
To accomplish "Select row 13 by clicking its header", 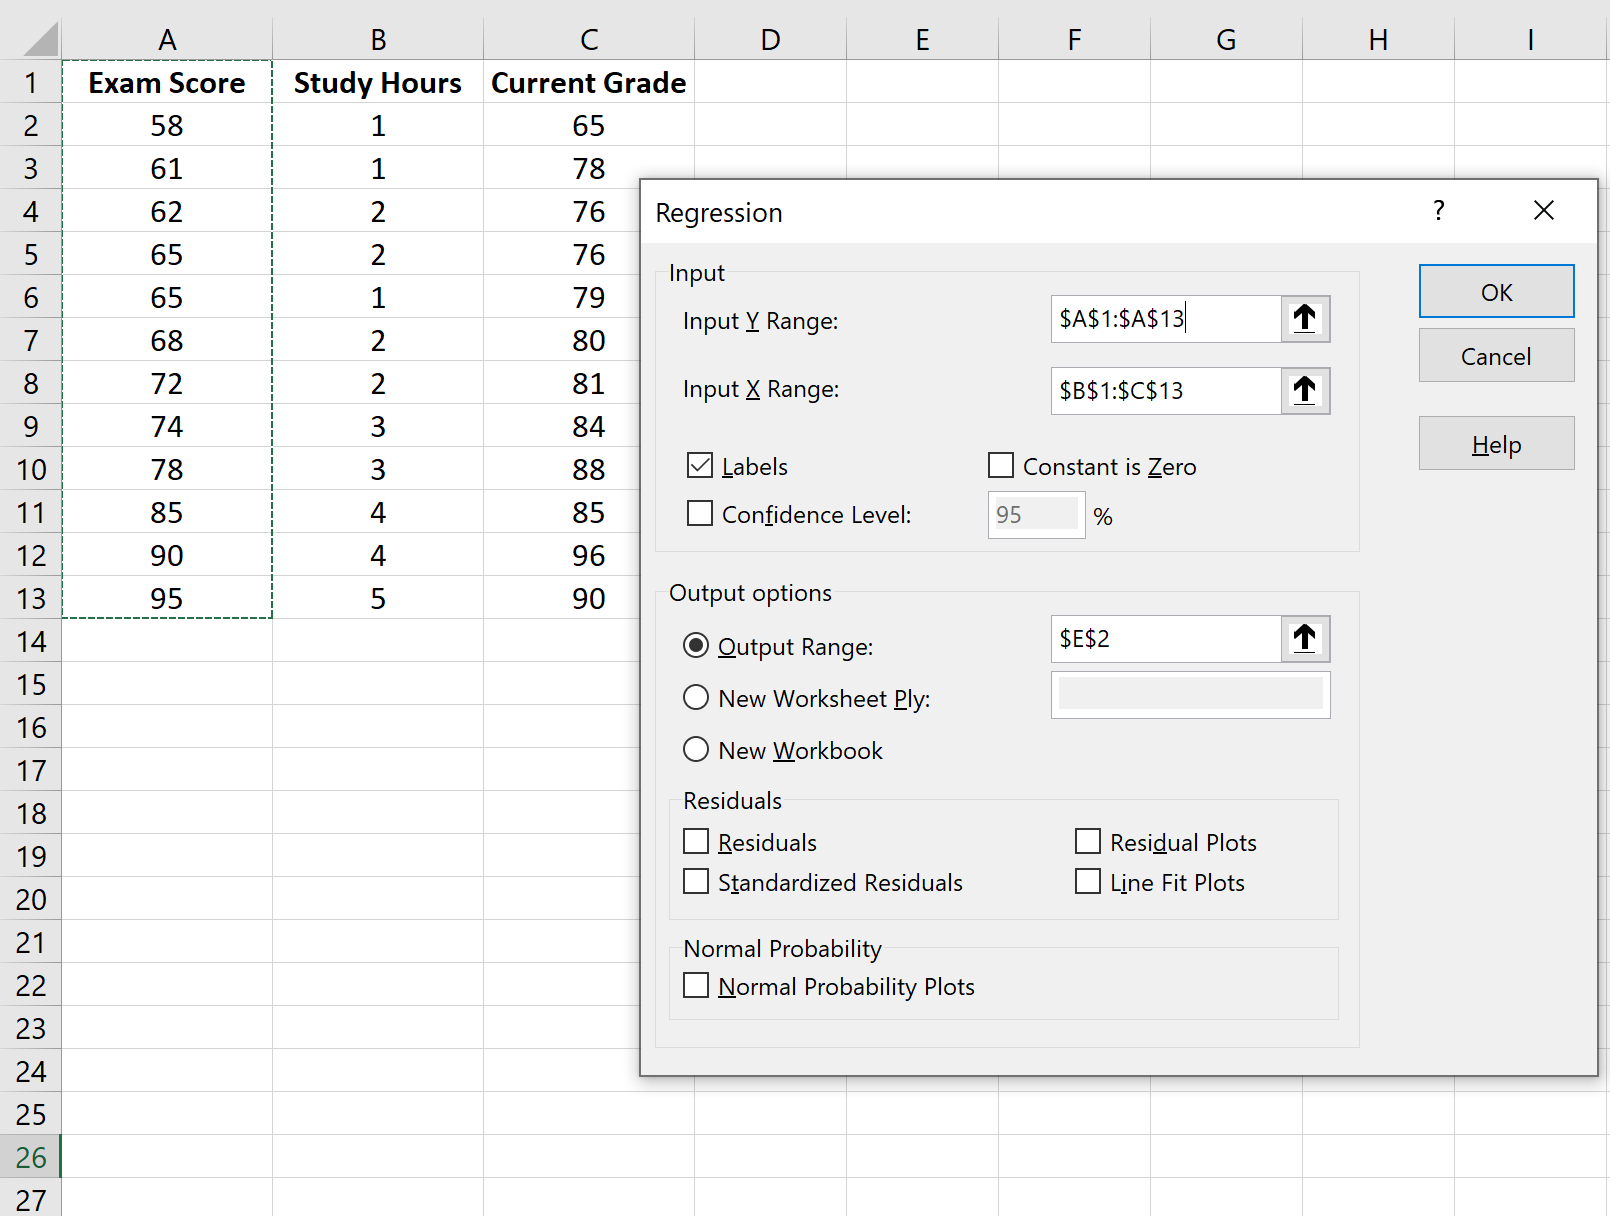I will click(x=31, y=598).
